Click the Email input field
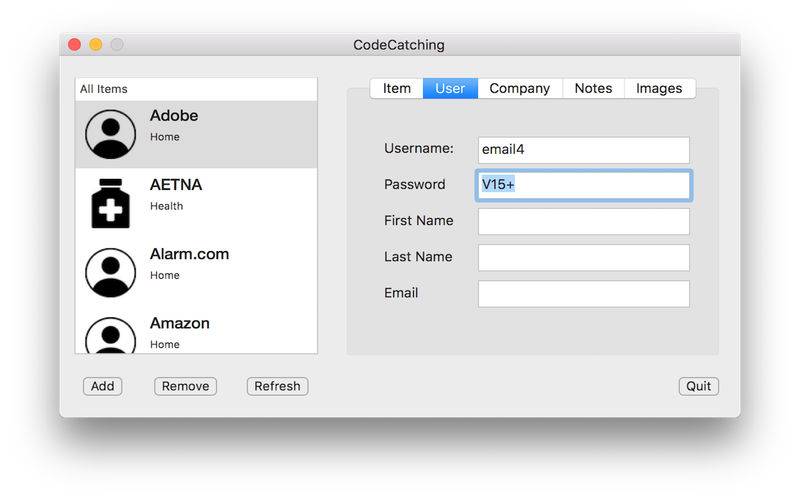 point(584,293)
